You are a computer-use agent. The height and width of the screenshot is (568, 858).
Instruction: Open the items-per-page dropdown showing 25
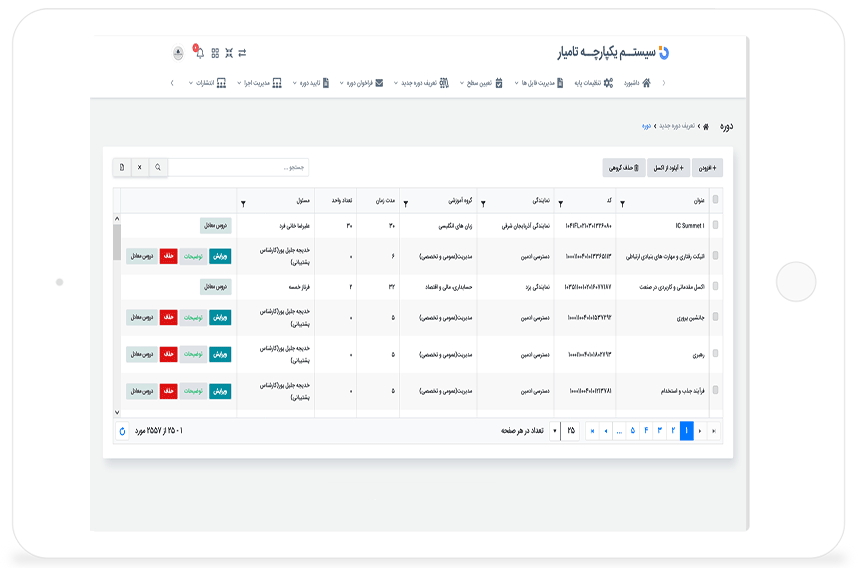(x=555, y=431)
